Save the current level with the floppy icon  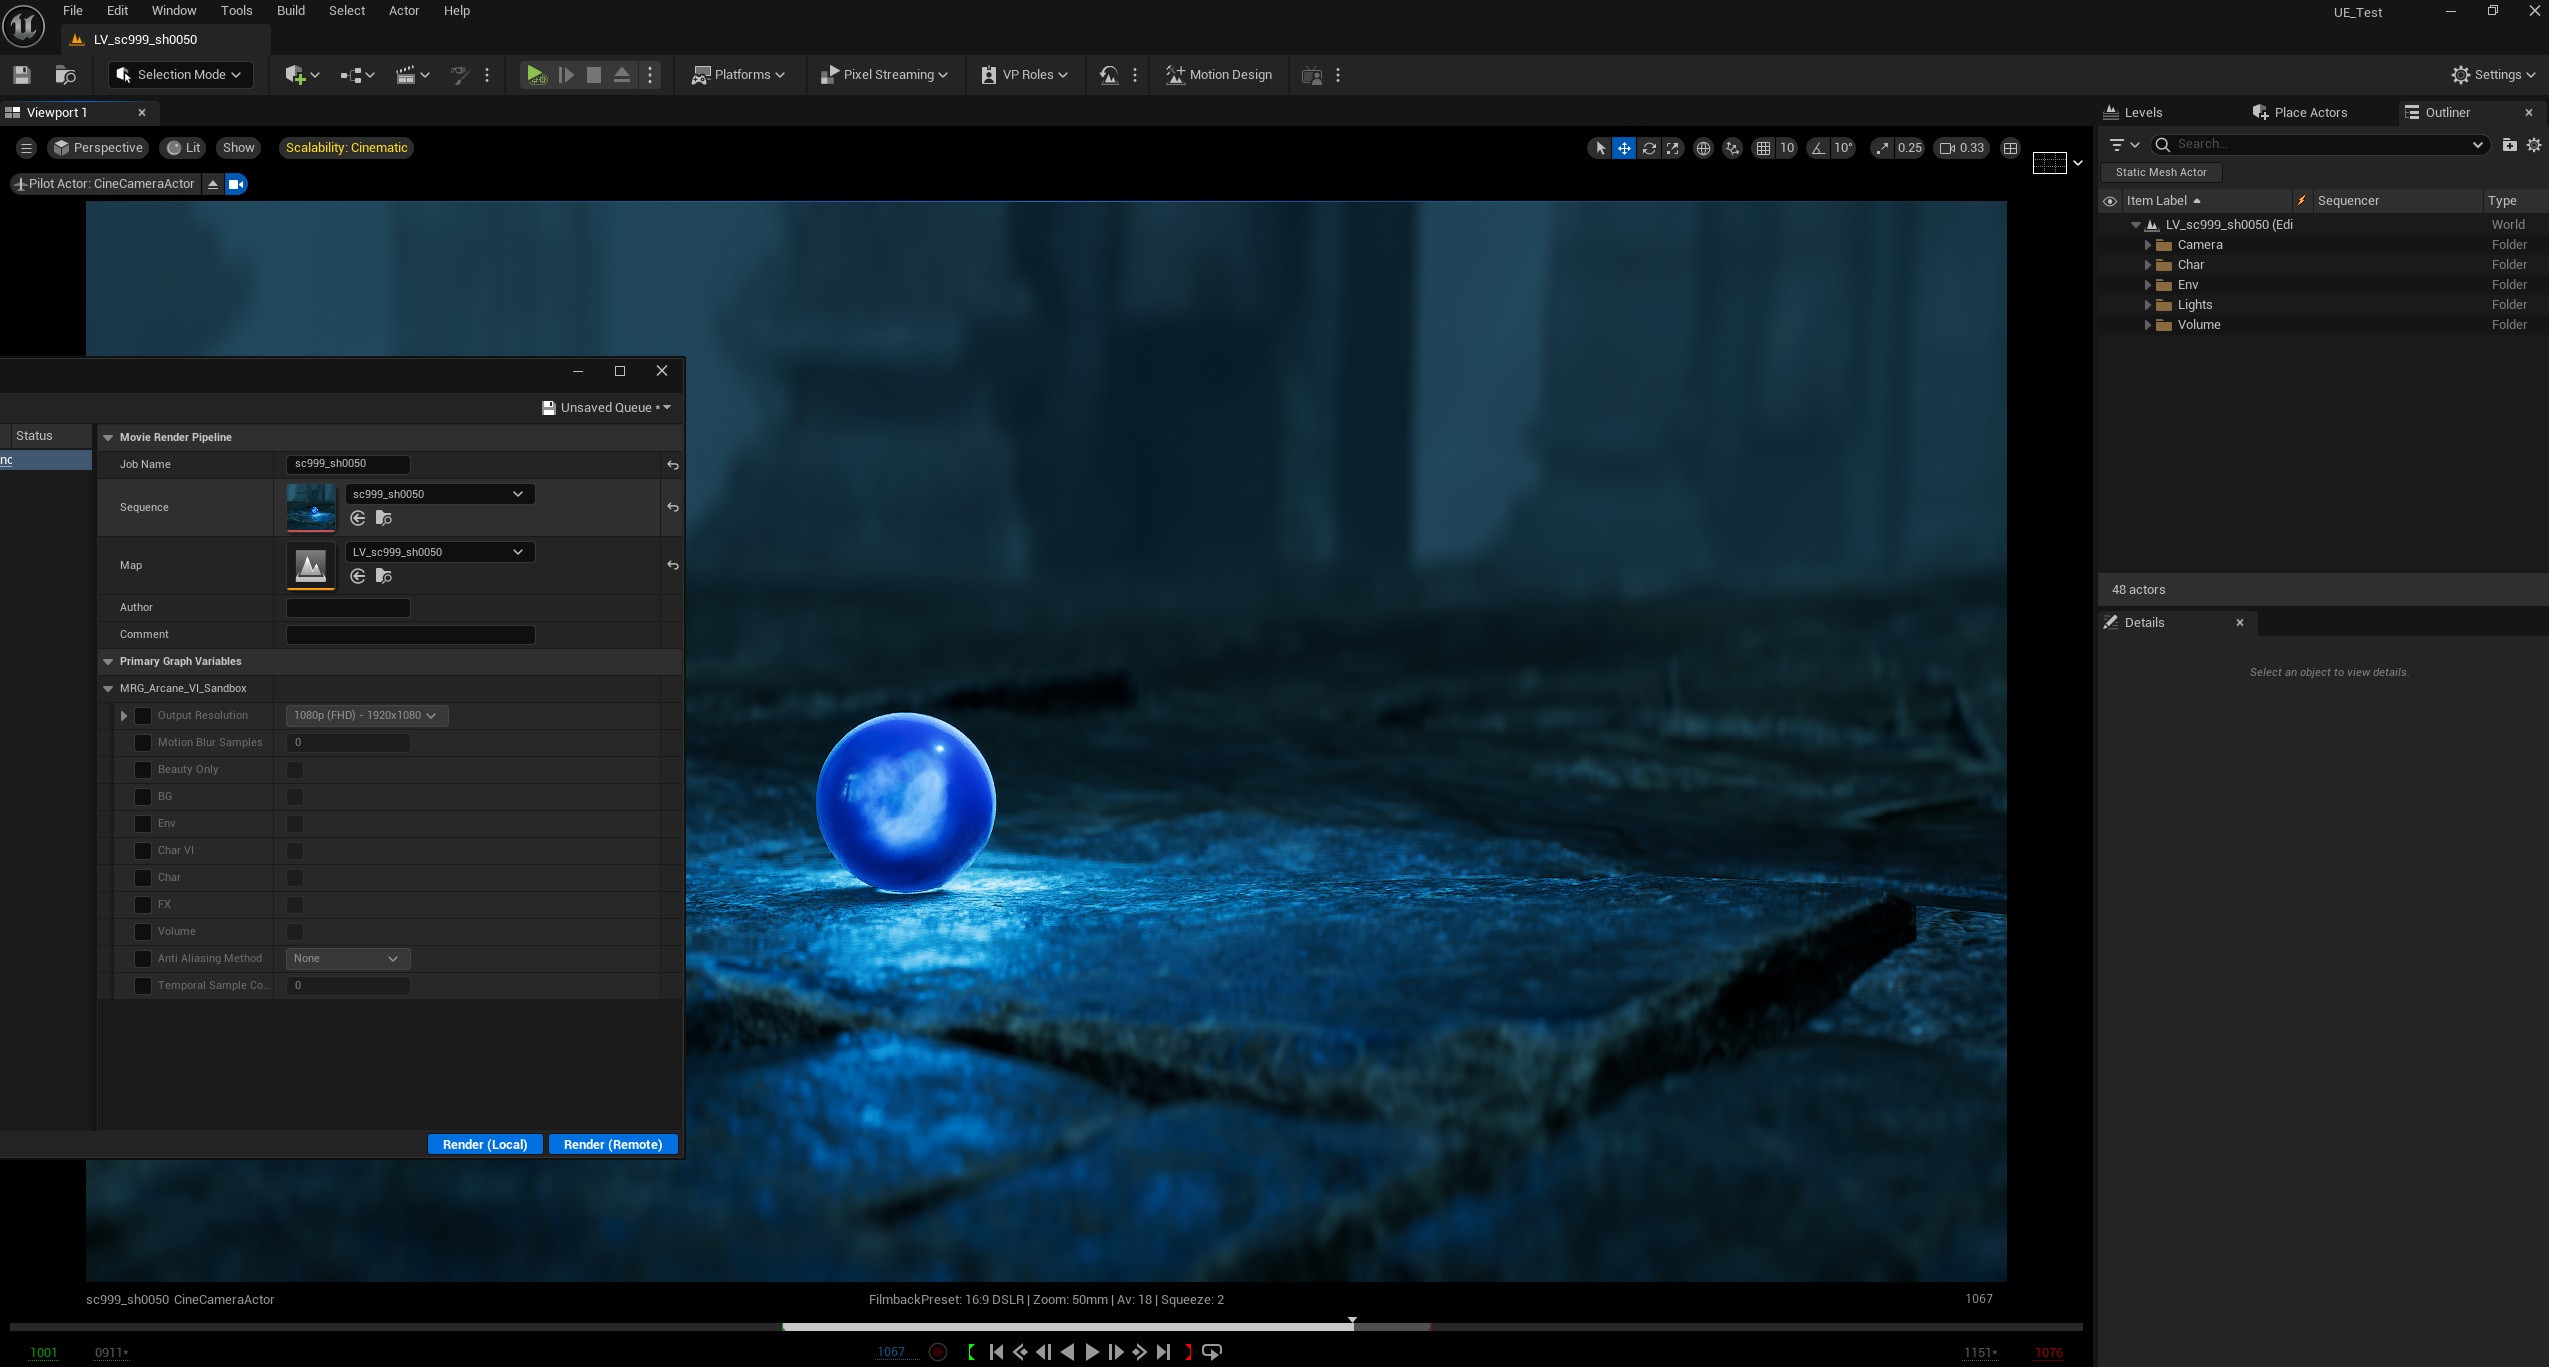point(21,74)
